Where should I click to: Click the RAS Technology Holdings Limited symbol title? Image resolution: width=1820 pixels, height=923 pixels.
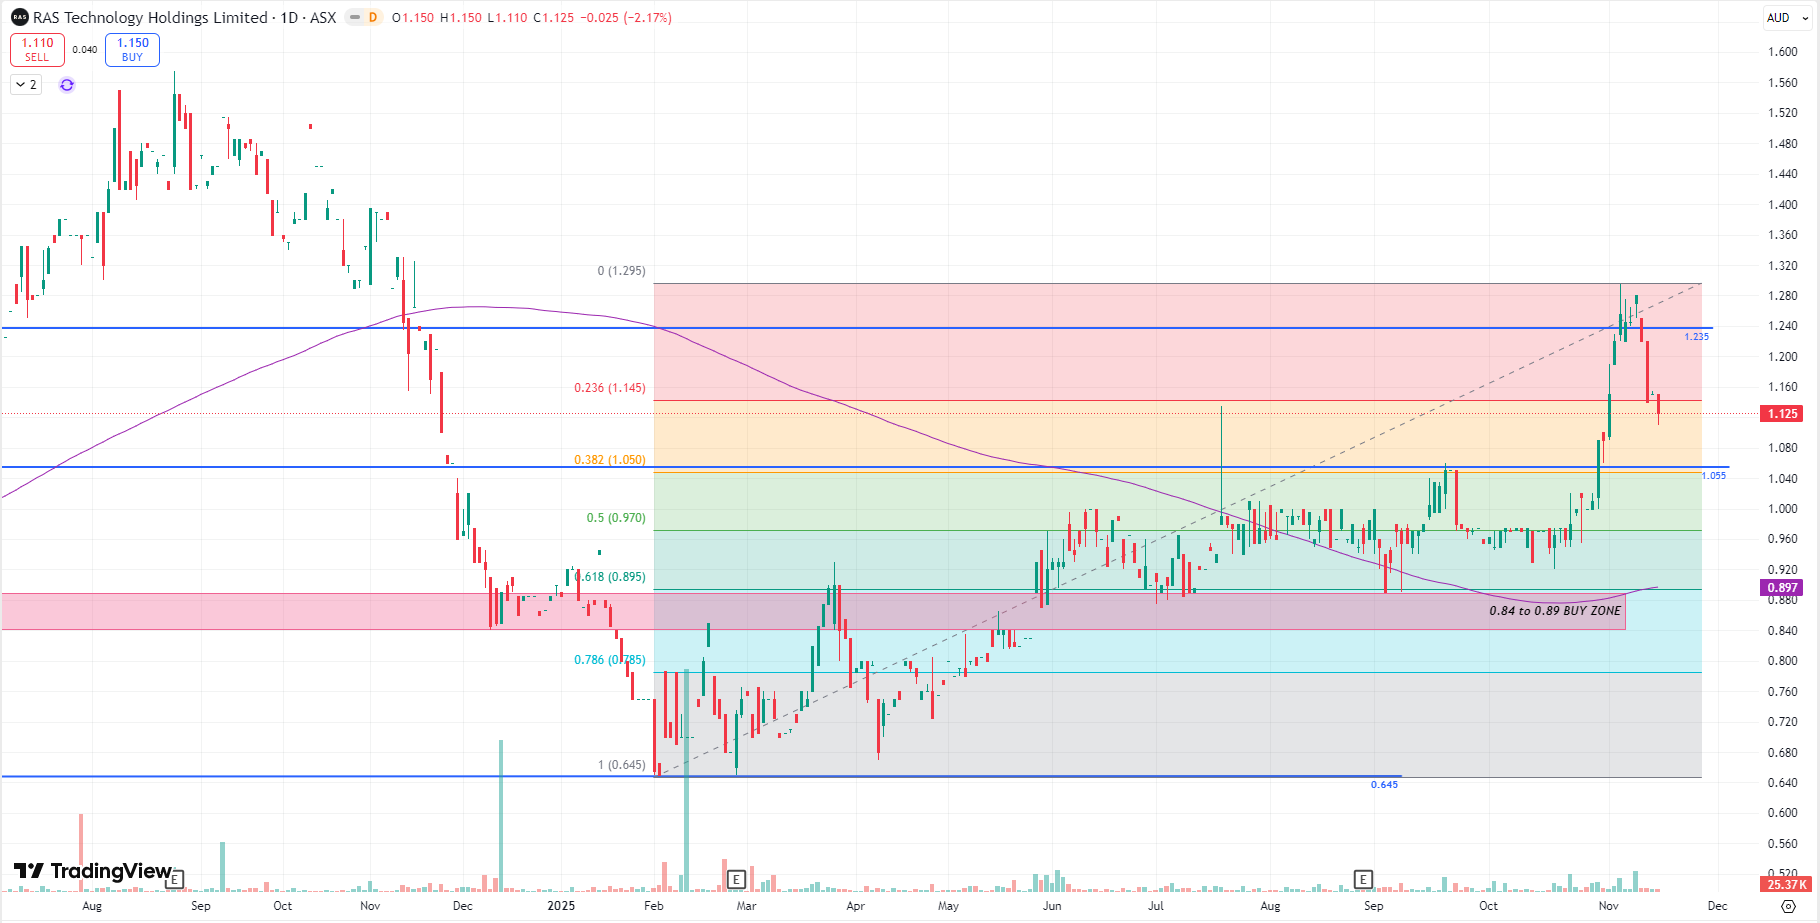coord(150,18)
